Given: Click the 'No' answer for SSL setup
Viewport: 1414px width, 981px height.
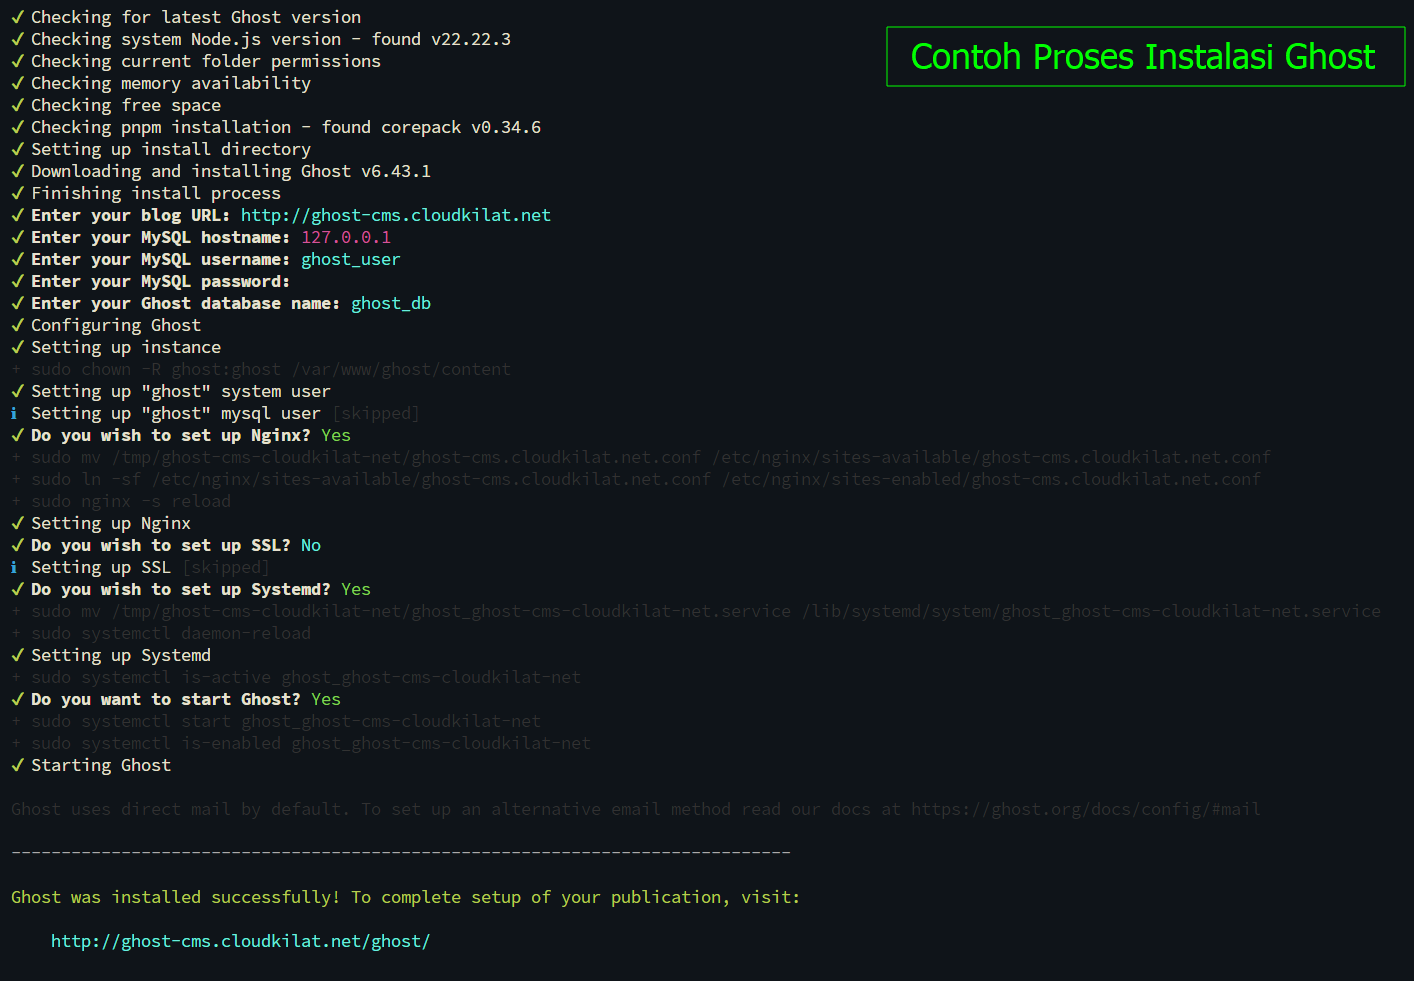Looking at the screenshot, I should [x=311, y=545].
